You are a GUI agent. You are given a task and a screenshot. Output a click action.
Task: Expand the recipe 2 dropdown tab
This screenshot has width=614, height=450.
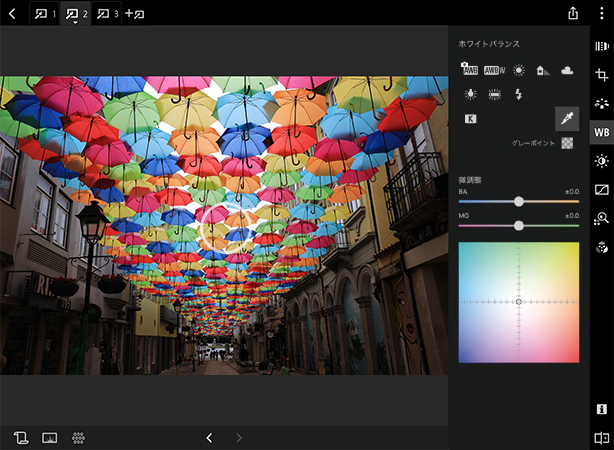tap(75, 14)
